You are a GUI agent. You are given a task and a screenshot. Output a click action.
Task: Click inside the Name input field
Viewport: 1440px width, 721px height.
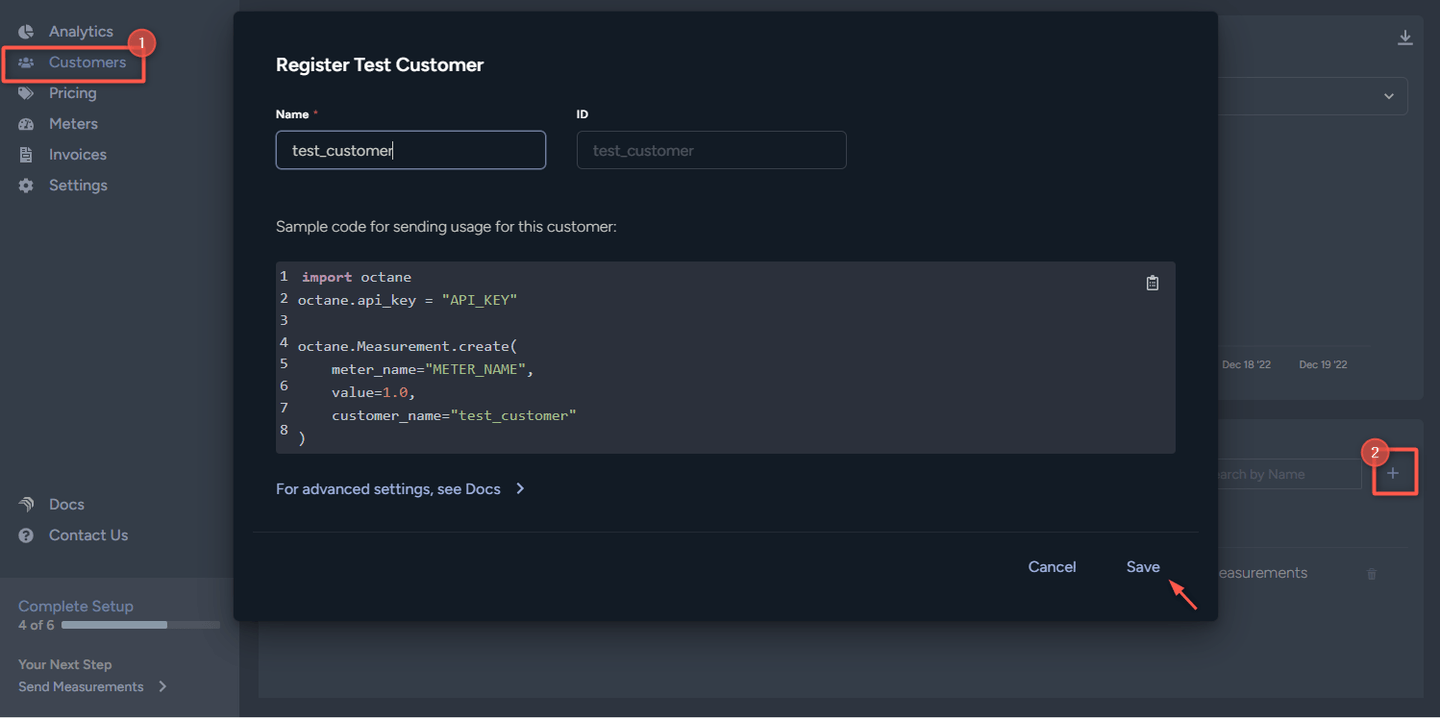tap(410, 149)
